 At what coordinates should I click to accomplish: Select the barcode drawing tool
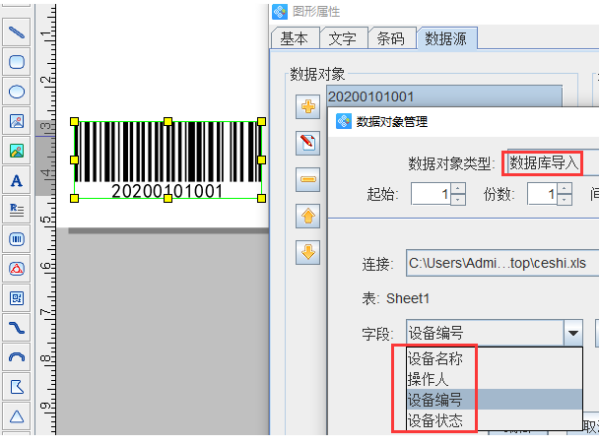pyautogui.click(x=16, y=239)
